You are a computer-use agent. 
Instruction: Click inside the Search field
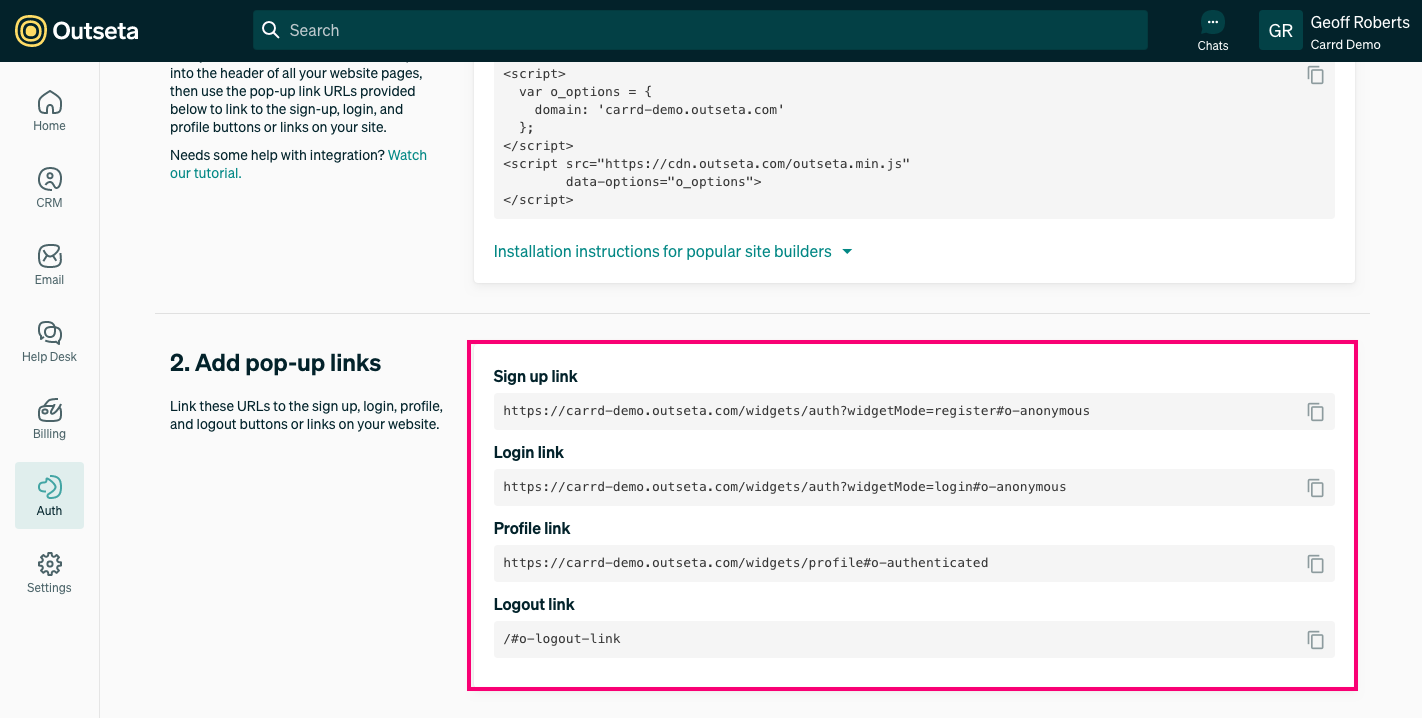coord(700,30)
